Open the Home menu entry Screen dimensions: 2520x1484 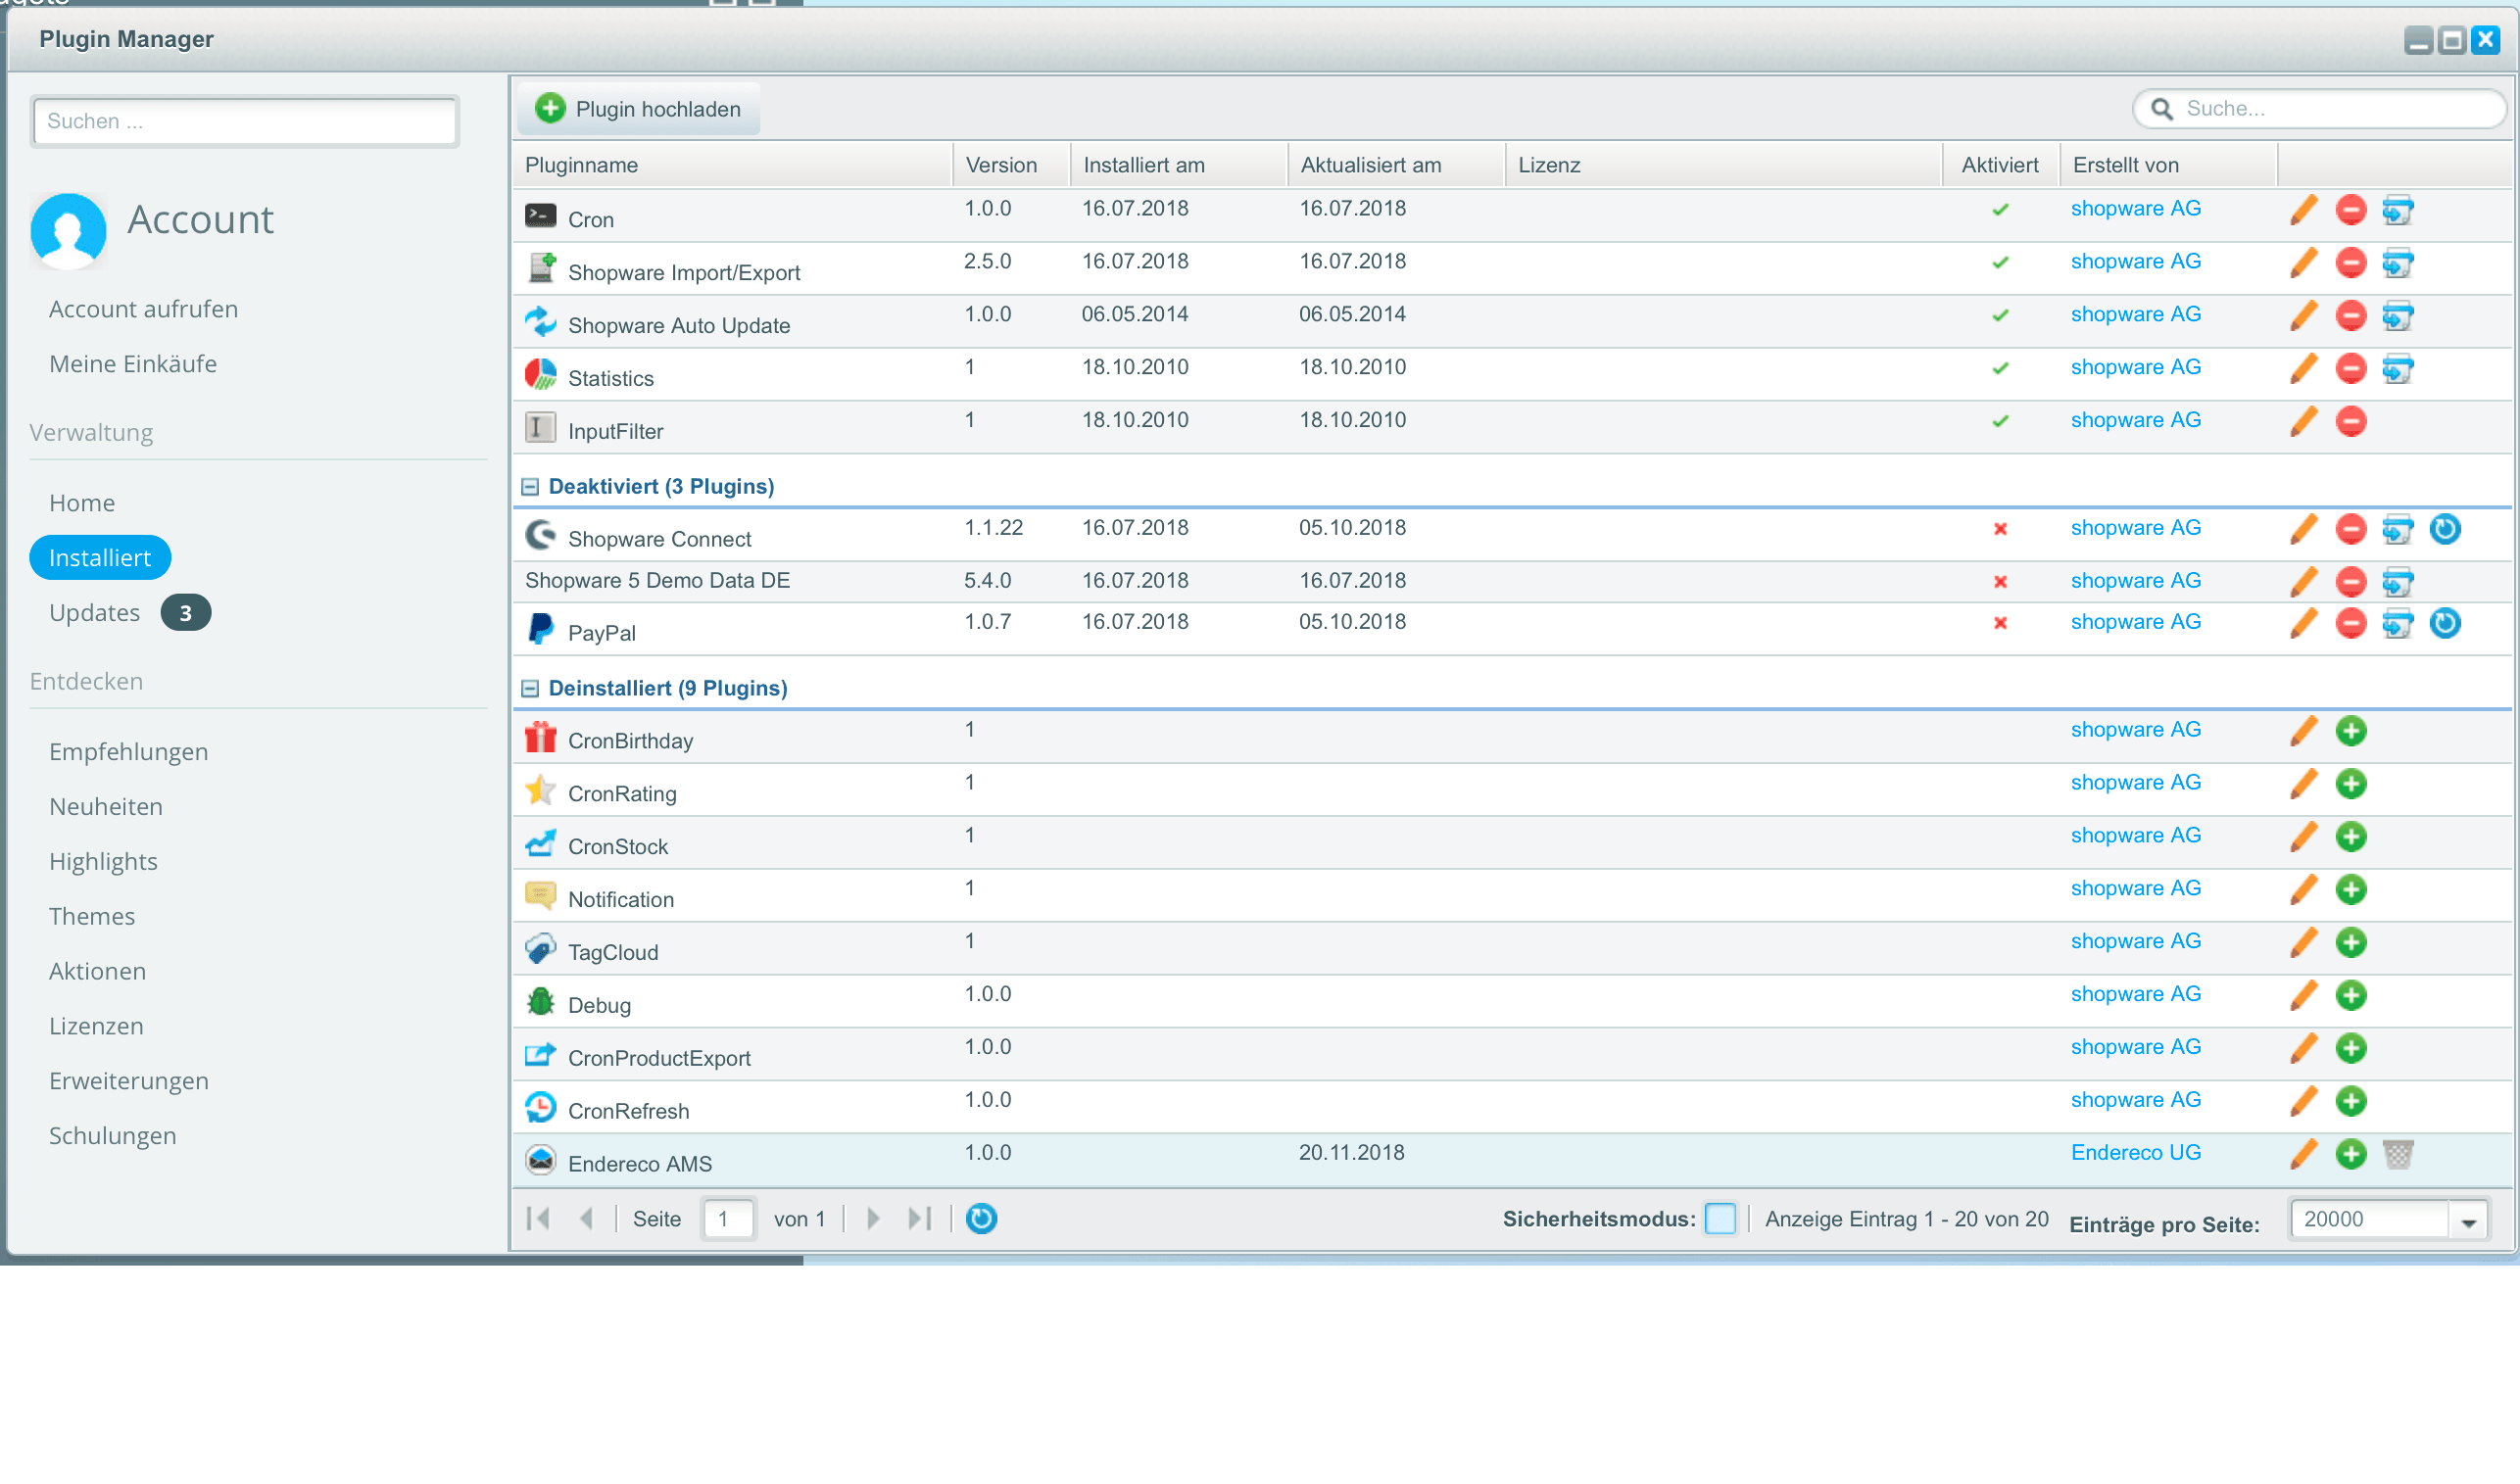coord(82,503)
